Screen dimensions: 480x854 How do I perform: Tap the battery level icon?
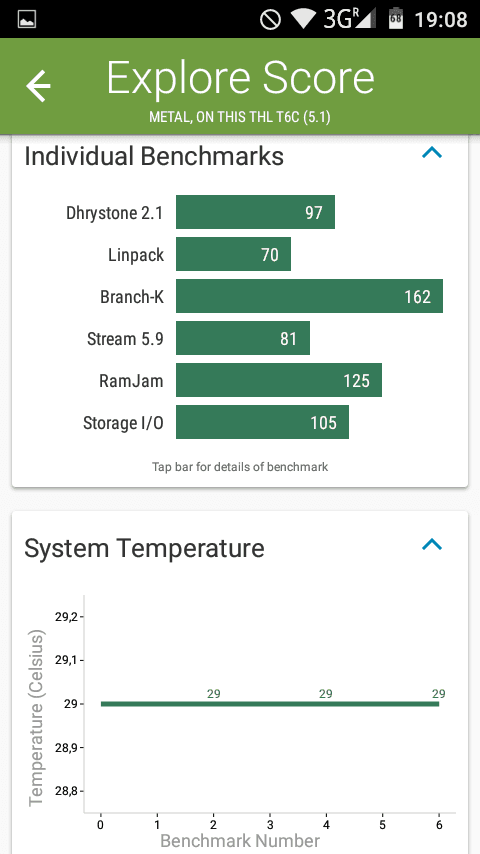click(396, 19)
